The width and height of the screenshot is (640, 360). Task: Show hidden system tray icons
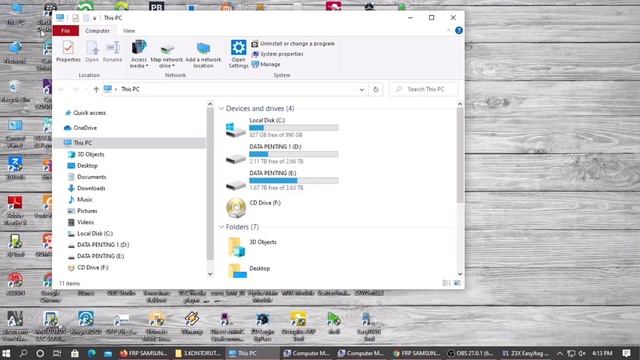[x=560, y=353]
